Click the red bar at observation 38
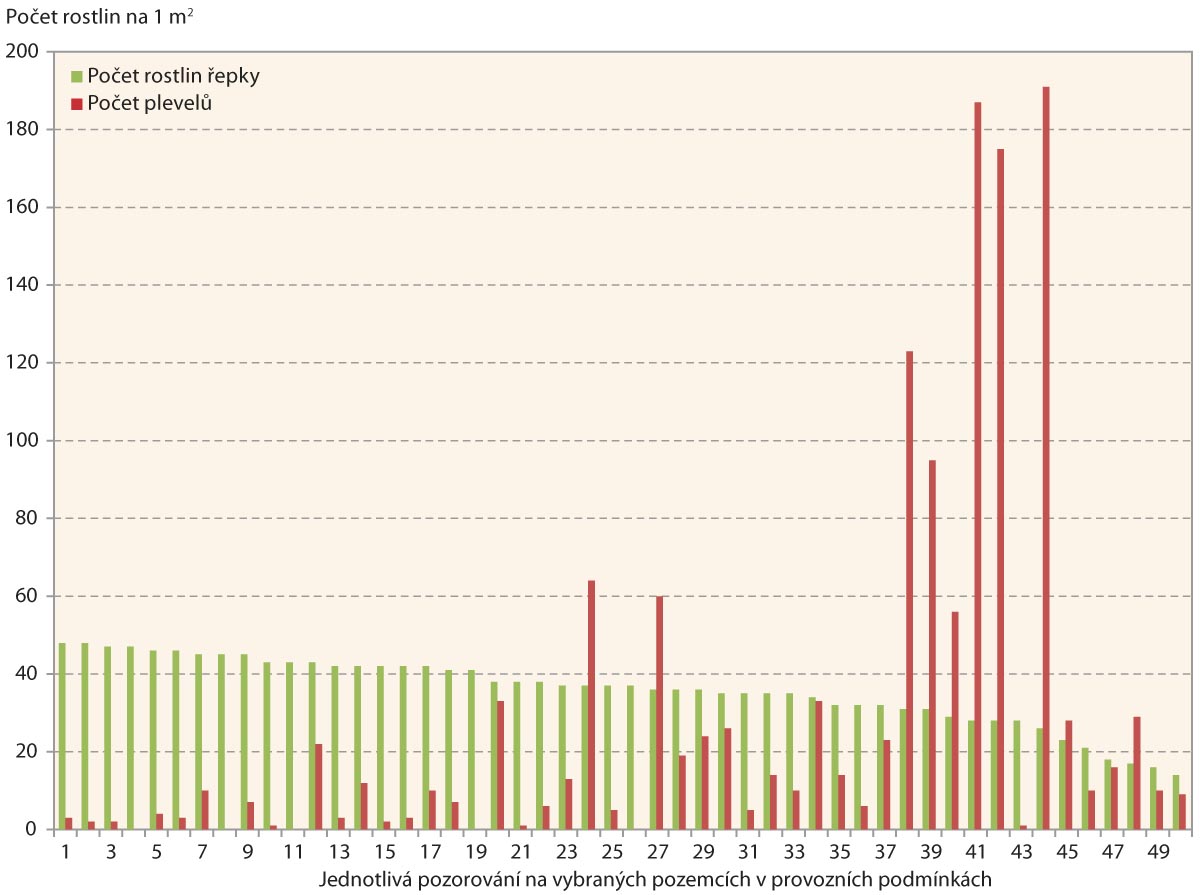Viewport: 1200px width, 895px height. pos(910,590)
